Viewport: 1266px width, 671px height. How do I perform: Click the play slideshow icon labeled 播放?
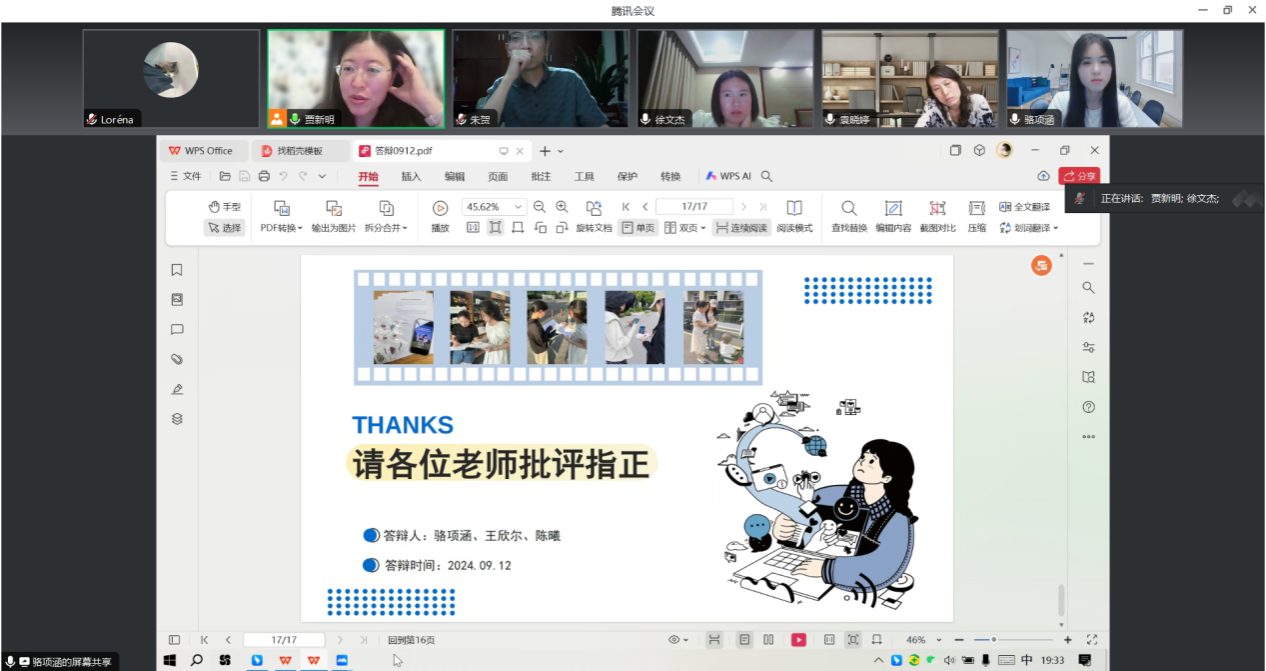[440, 215]
